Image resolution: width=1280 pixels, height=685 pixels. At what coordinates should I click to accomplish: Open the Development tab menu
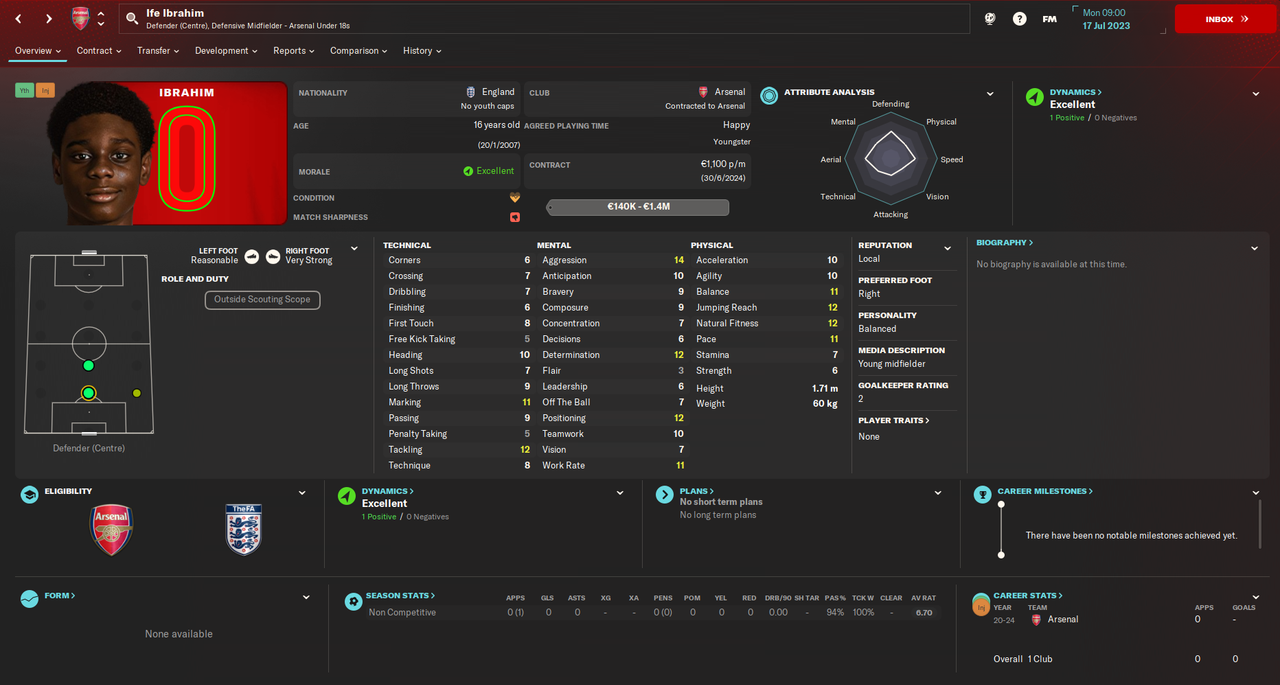click(226, 51)
